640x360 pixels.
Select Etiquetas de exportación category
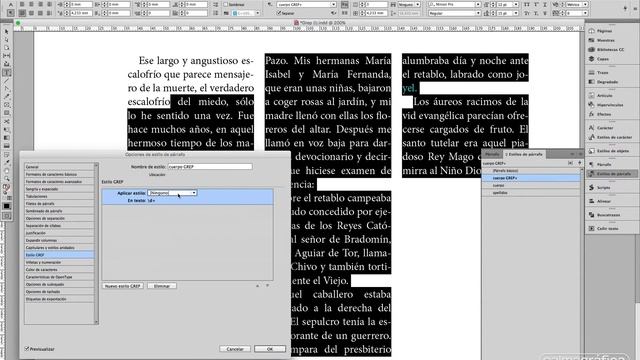pyautogui.click(x=59, y=299)
